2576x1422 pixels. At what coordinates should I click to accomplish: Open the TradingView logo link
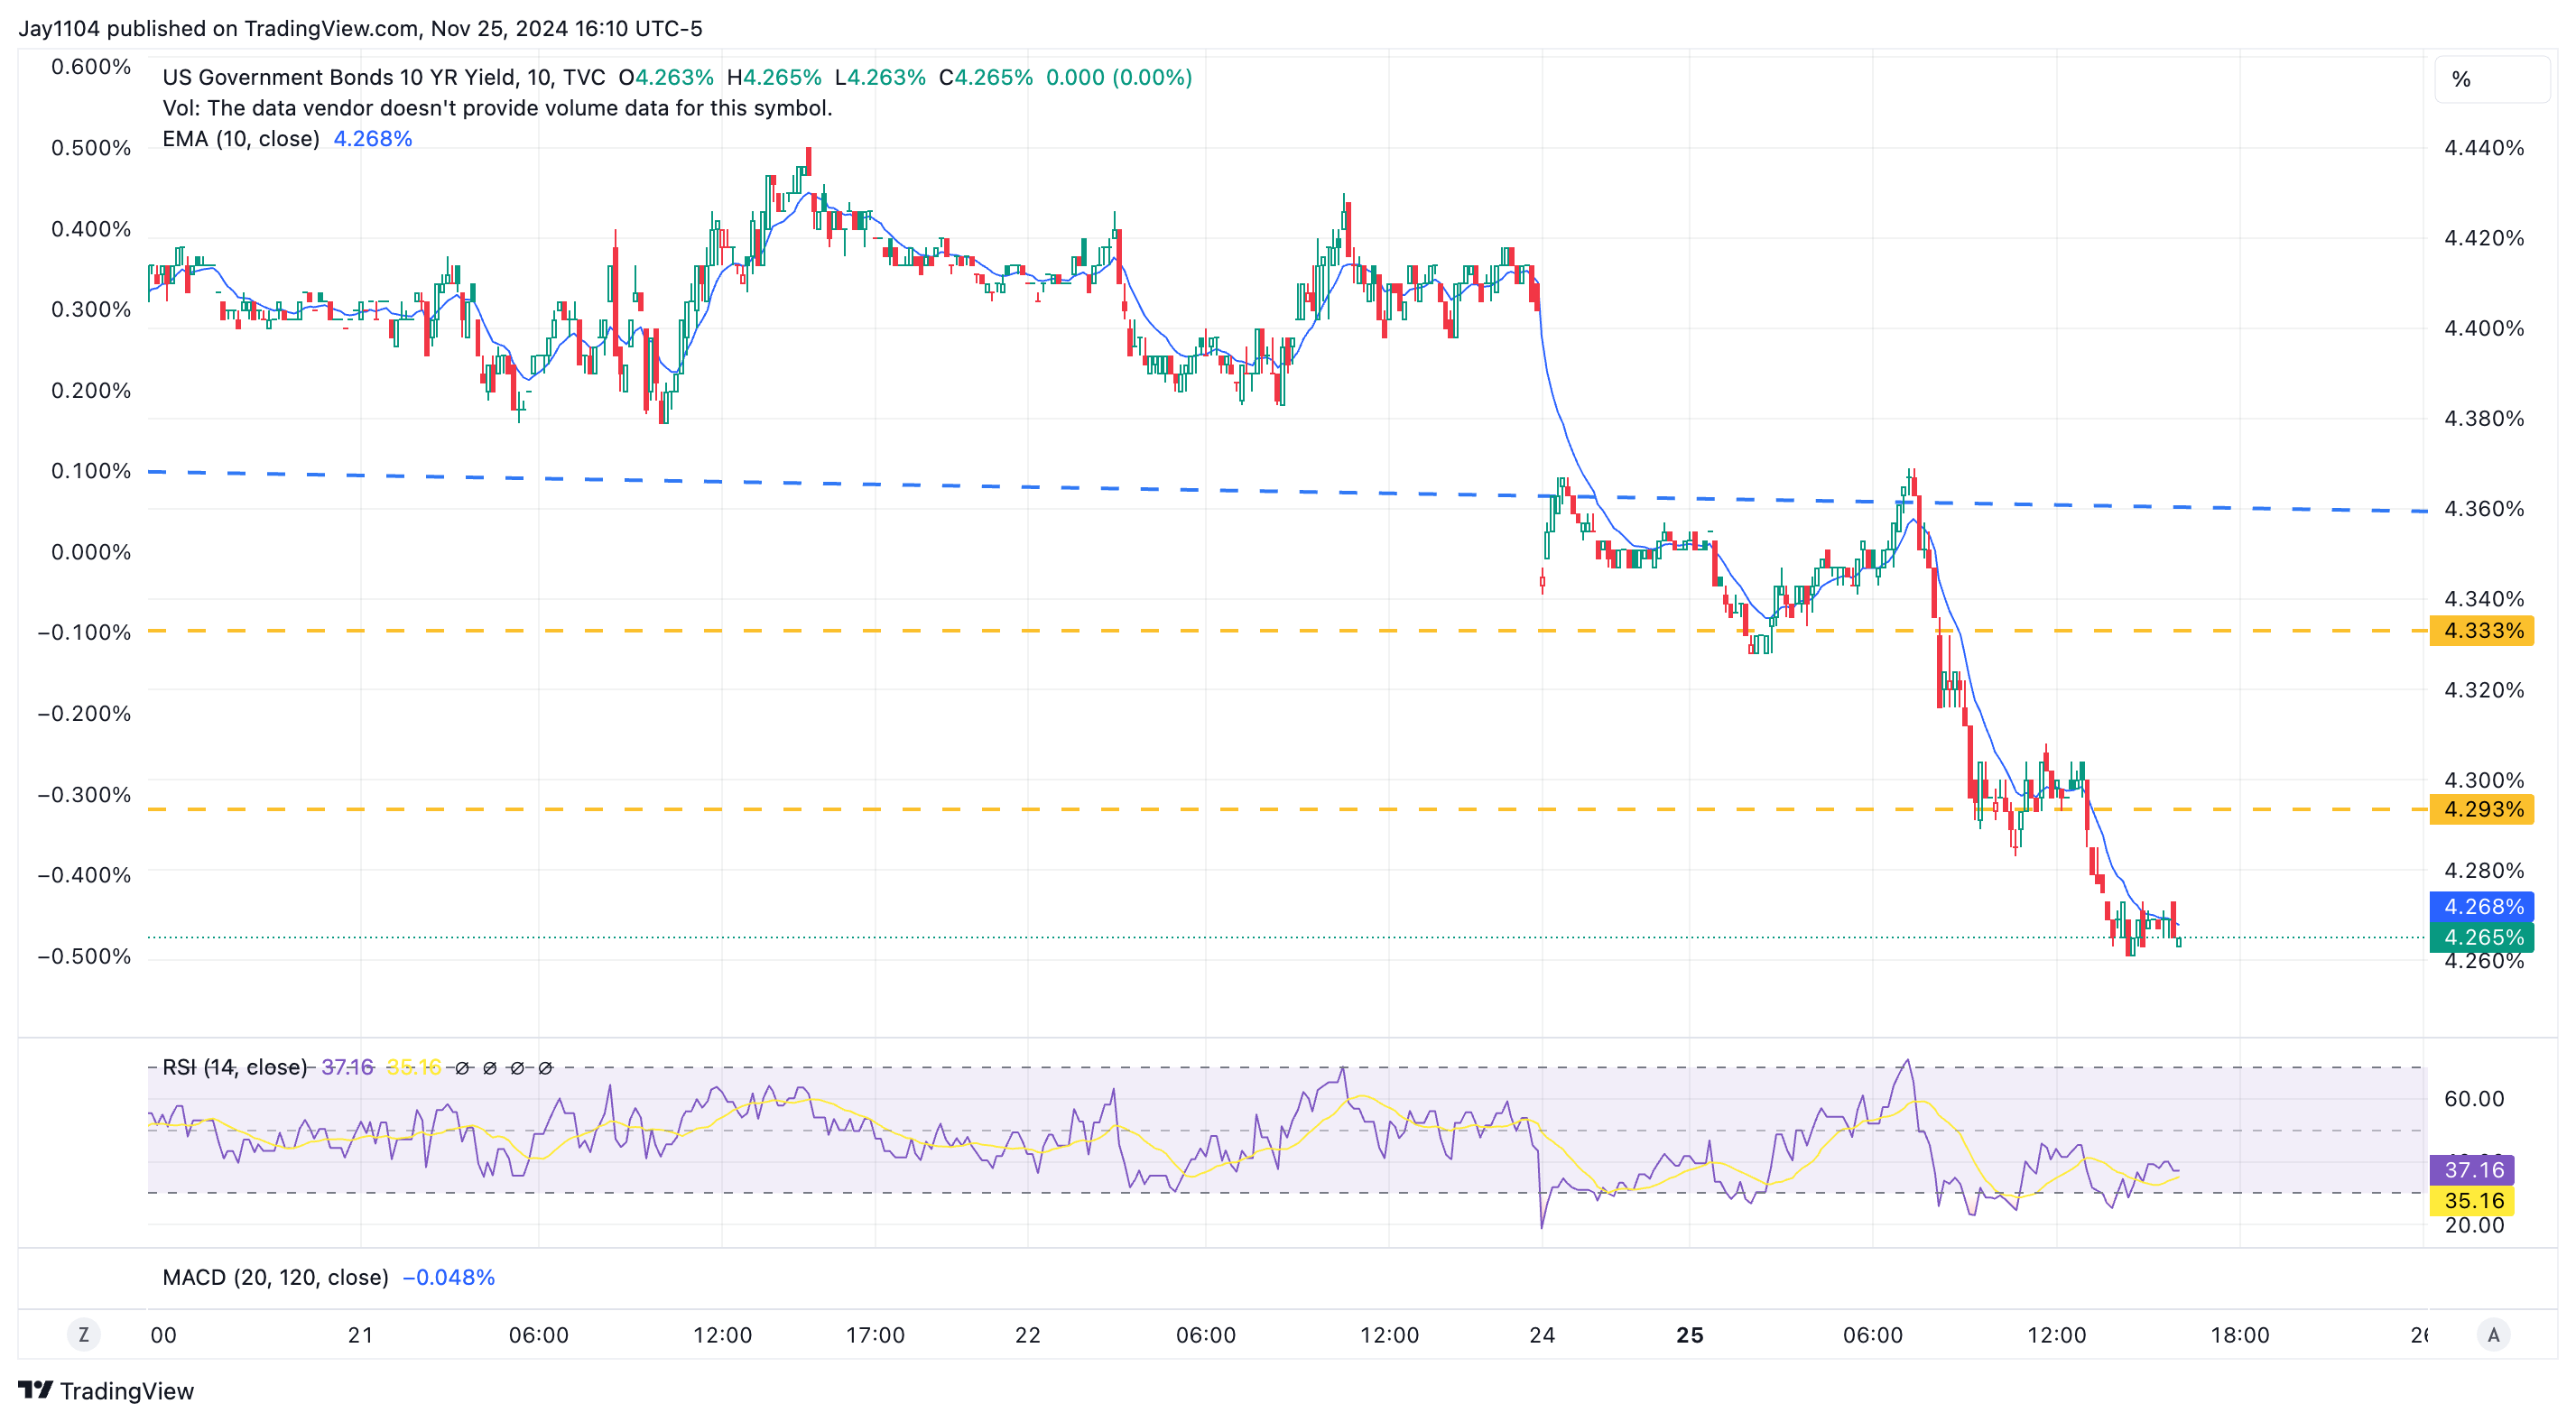[106, 1390]
